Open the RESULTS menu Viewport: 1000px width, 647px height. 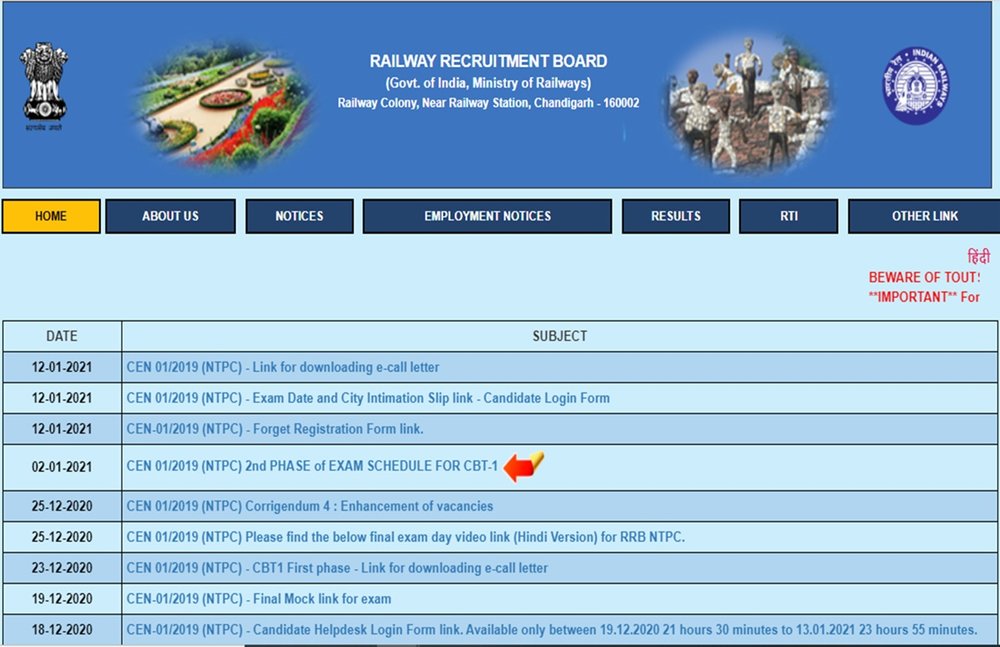point(675,216)
